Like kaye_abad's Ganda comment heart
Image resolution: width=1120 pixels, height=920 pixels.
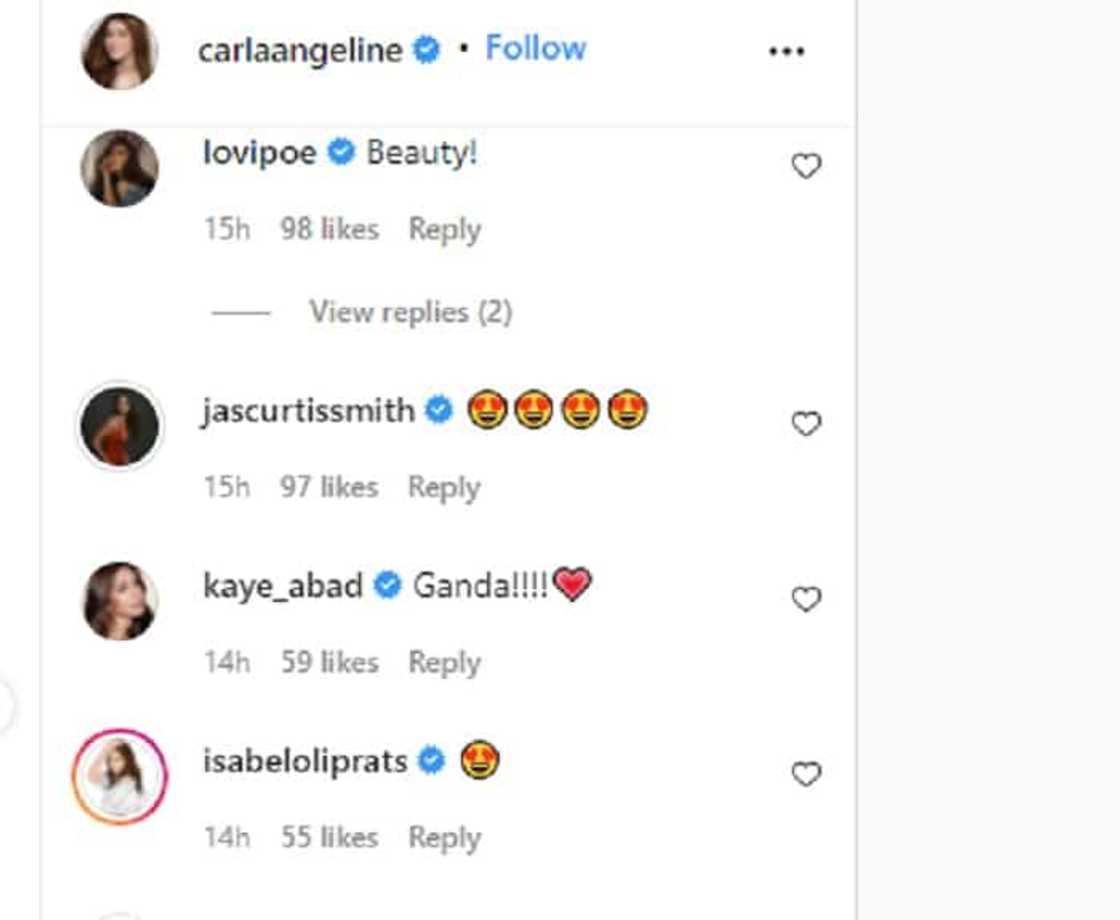806,599
